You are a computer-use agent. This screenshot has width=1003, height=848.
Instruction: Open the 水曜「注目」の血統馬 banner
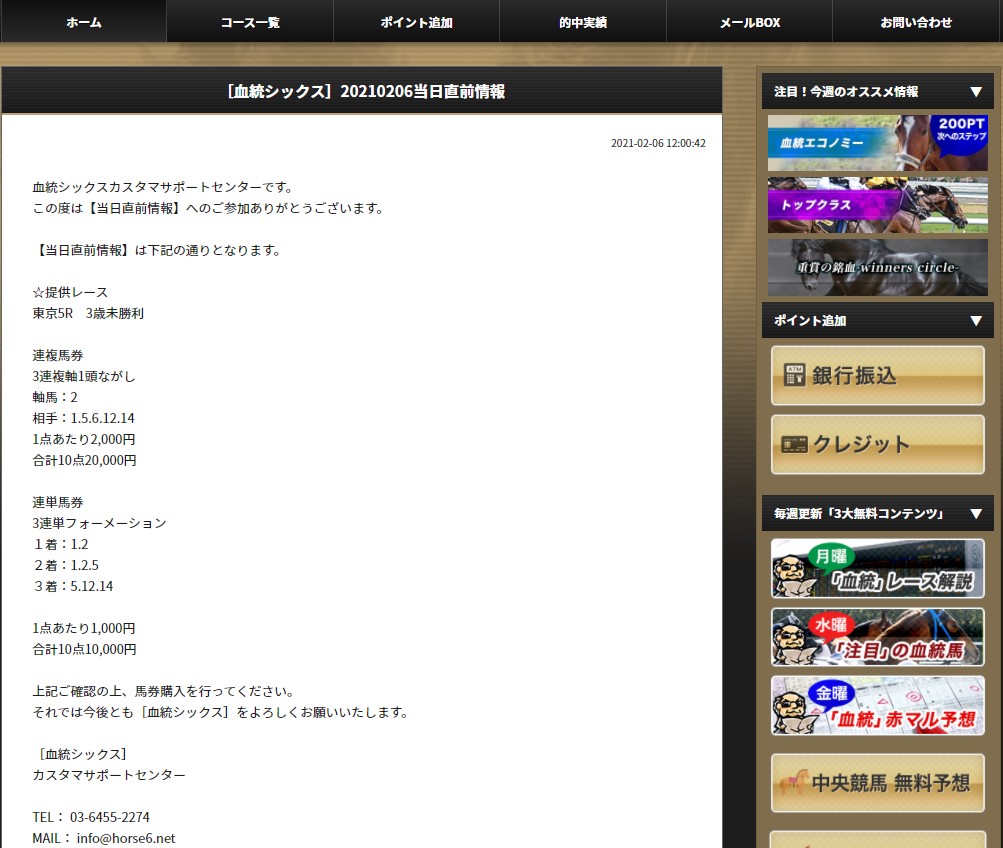[x=878, y=637]
